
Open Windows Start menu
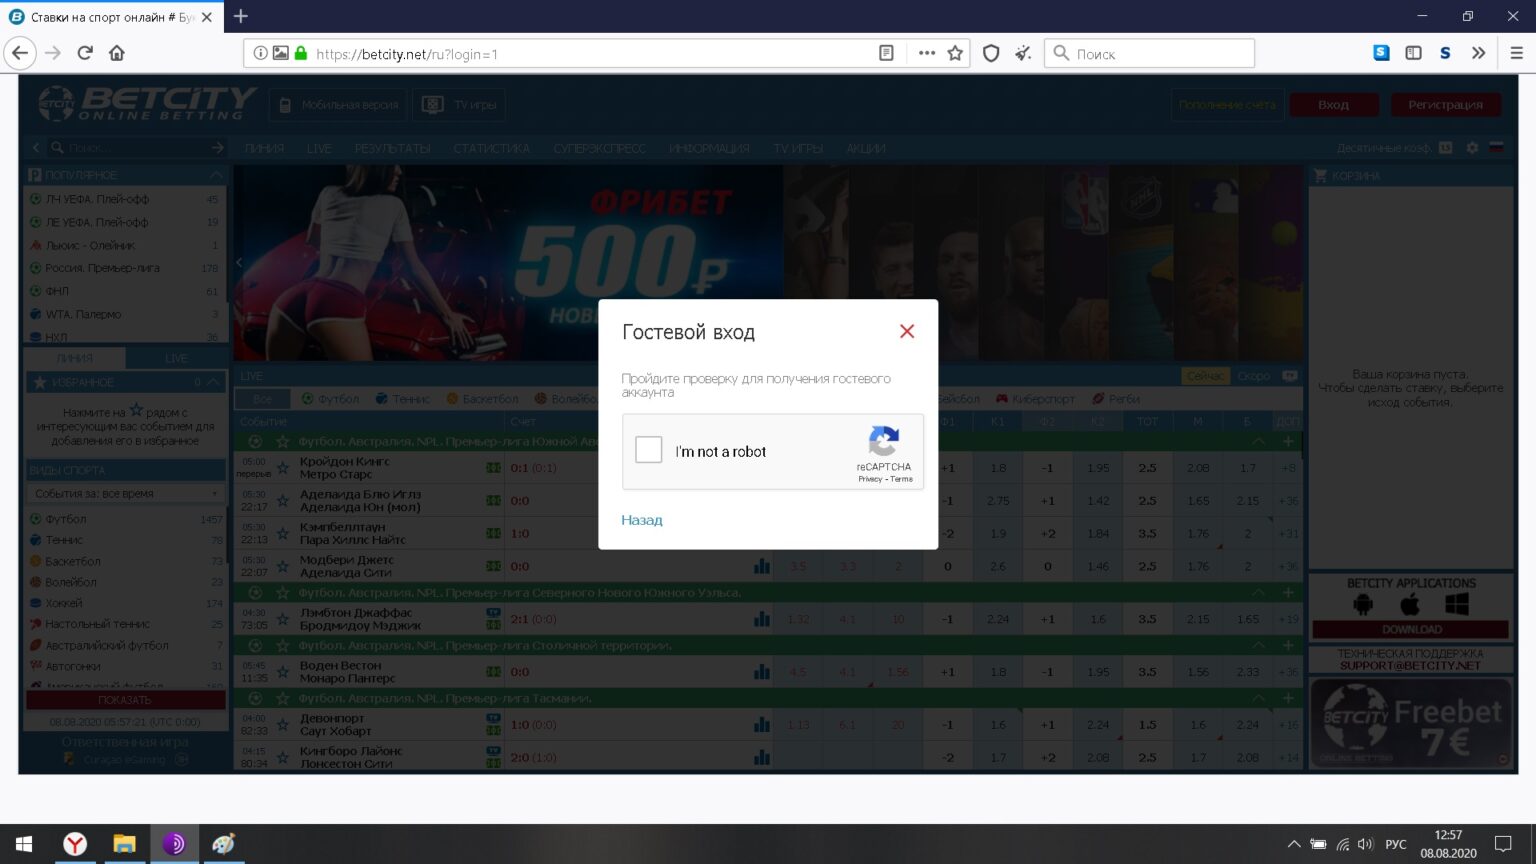coord(24,844)
